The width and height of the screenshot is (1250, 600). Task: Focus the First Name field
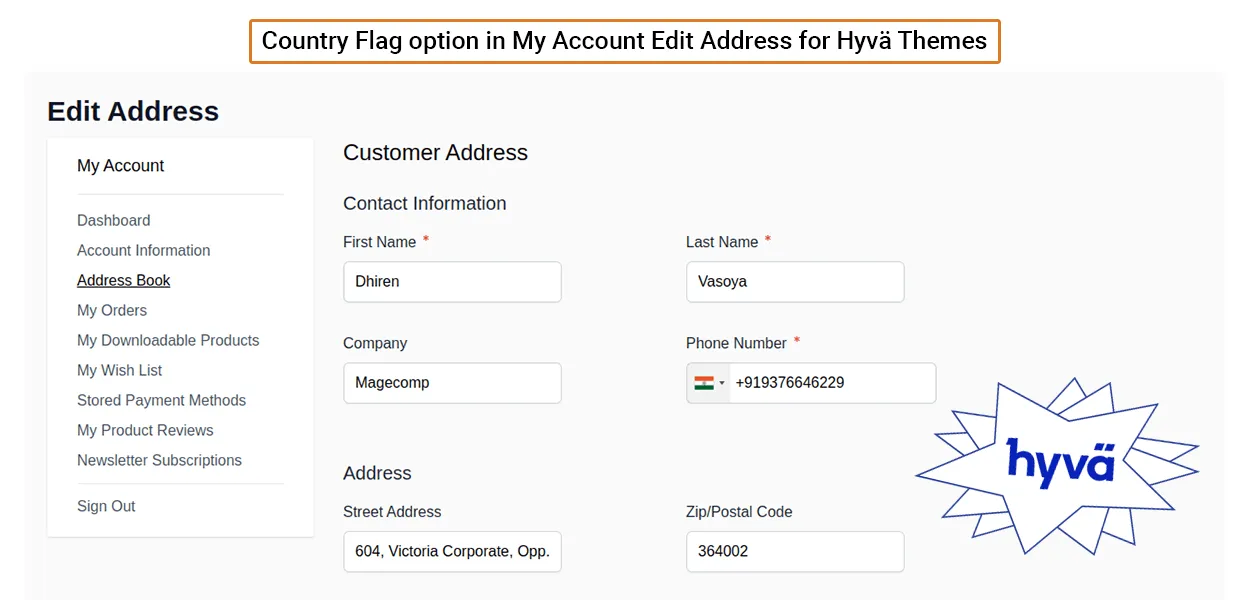(452, 282)
